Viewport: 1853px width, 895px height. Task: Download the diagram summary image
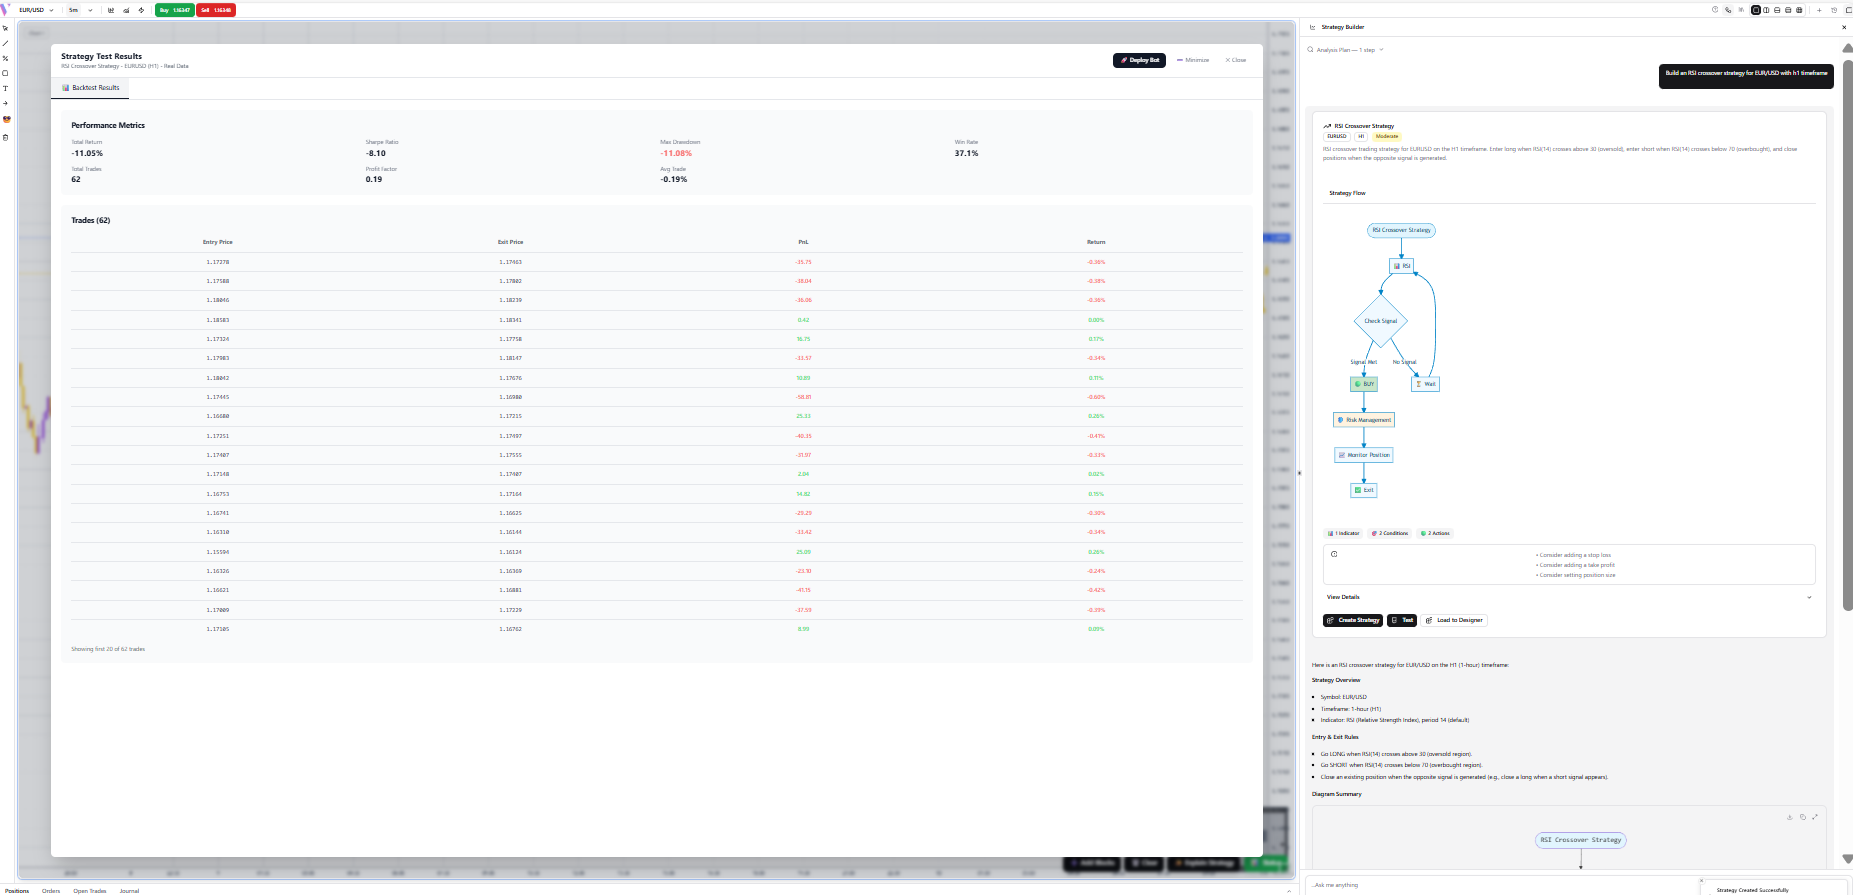[1790, 817]
